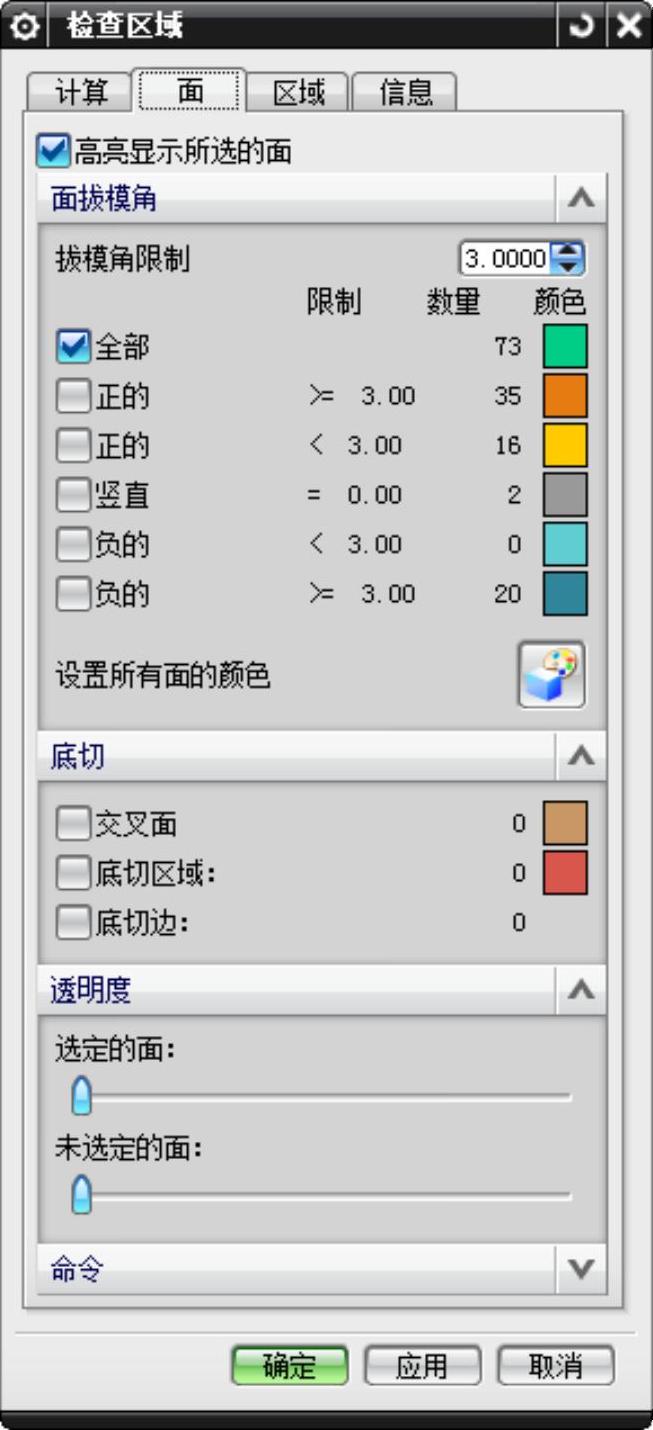
Task: Uncheck 高亮显示所选的面 checkbox
Action: tap(52, 152)
